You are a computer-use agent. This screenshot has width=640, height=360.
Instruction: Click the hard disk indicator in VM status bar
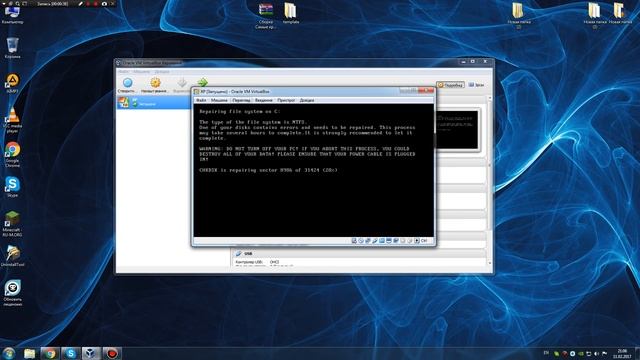tap(354, 241)
